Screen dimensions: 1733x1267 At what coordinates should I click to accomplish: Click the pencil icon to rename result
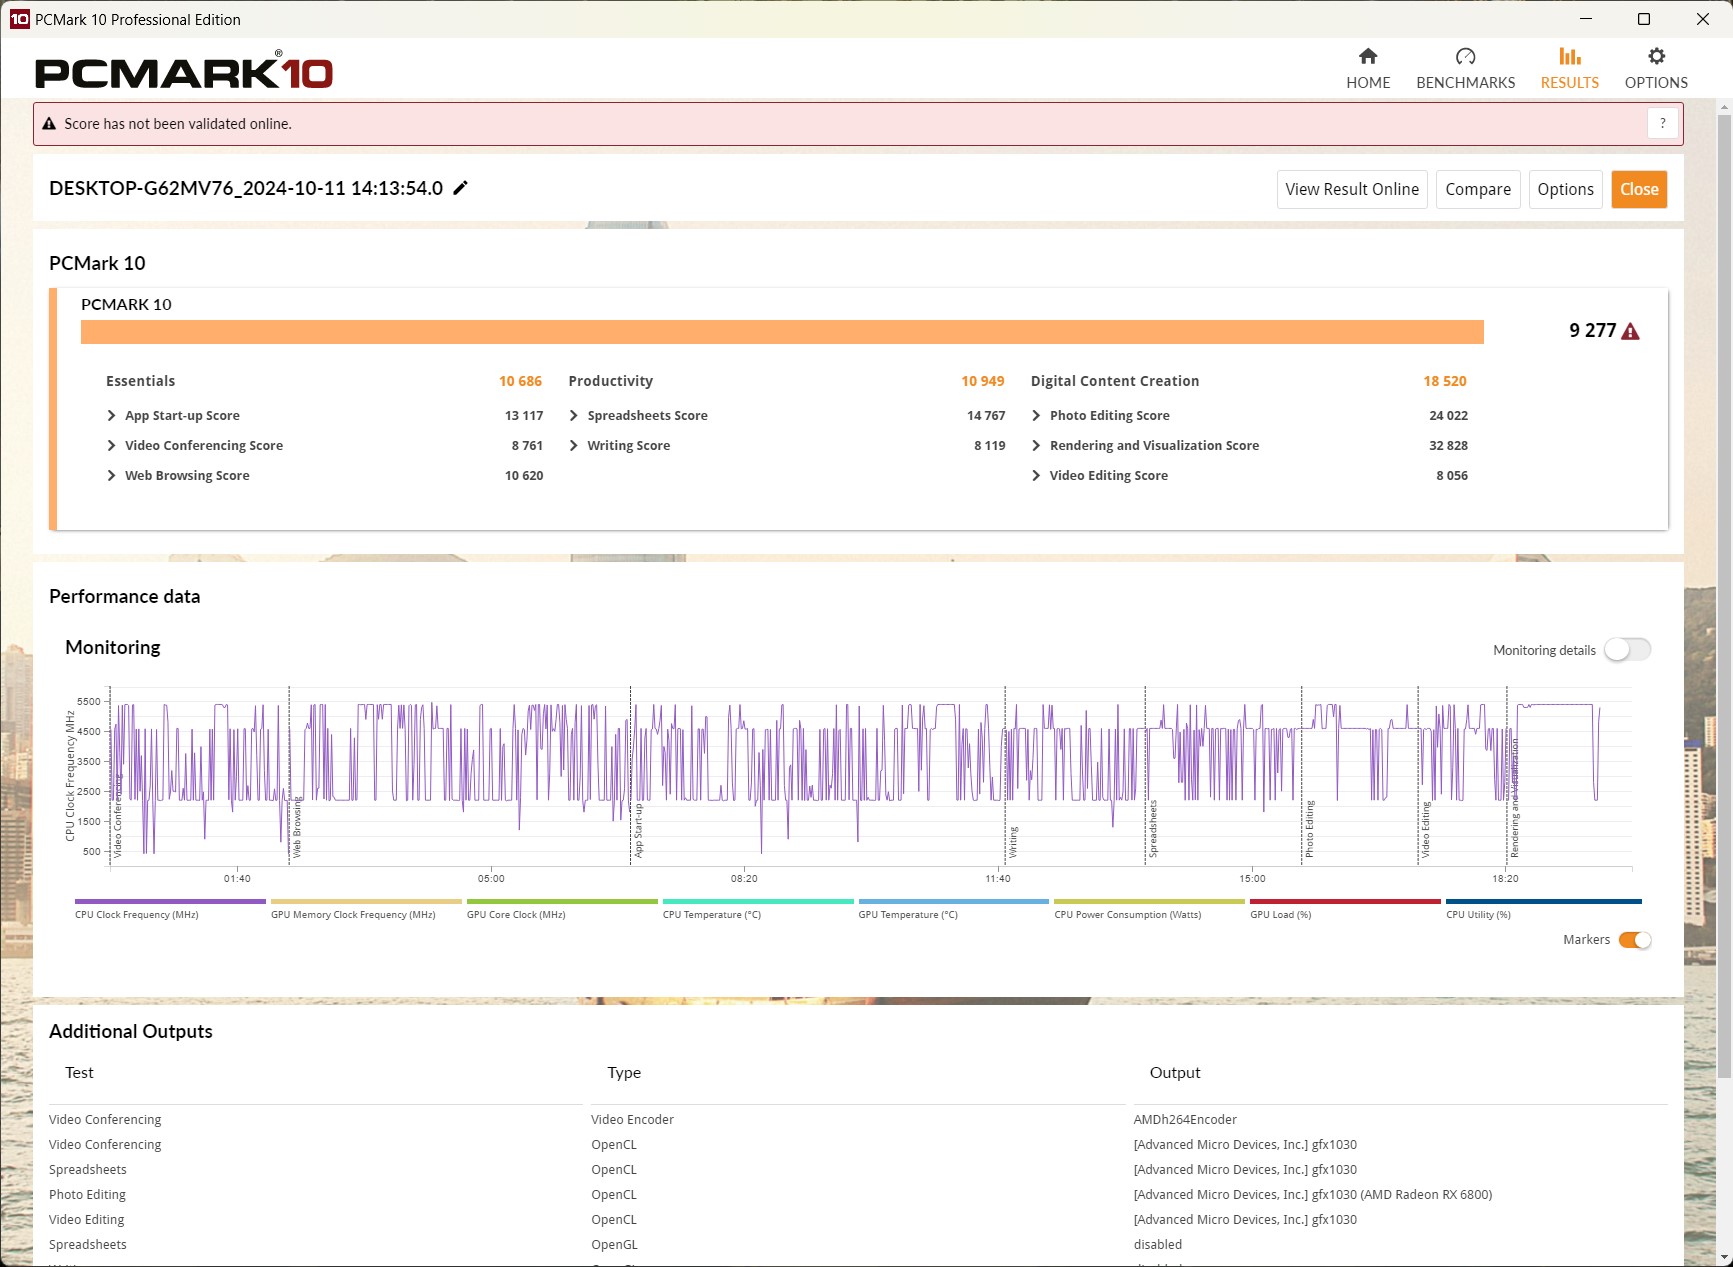461,188
